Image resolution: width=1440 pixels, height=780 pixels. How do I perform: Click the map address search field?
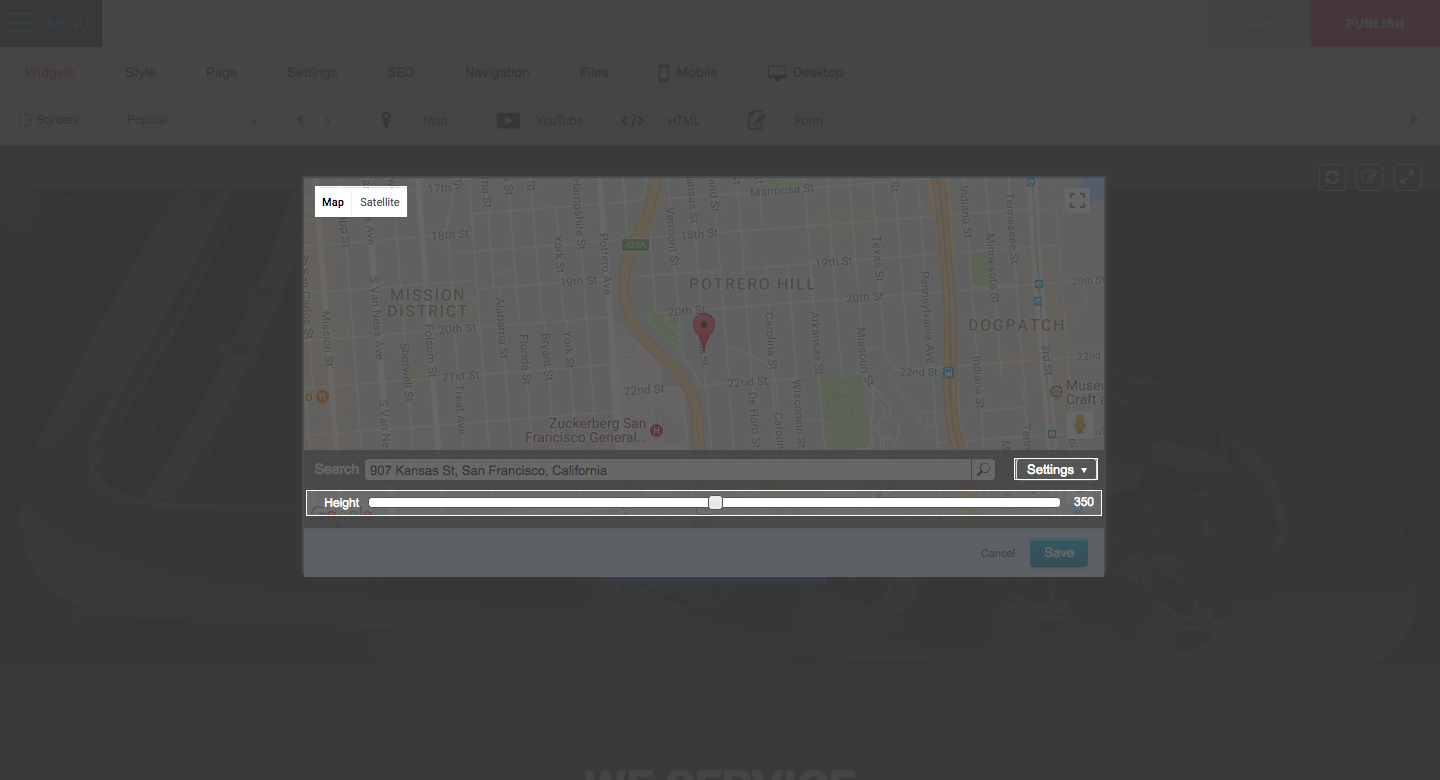(667, 470)
